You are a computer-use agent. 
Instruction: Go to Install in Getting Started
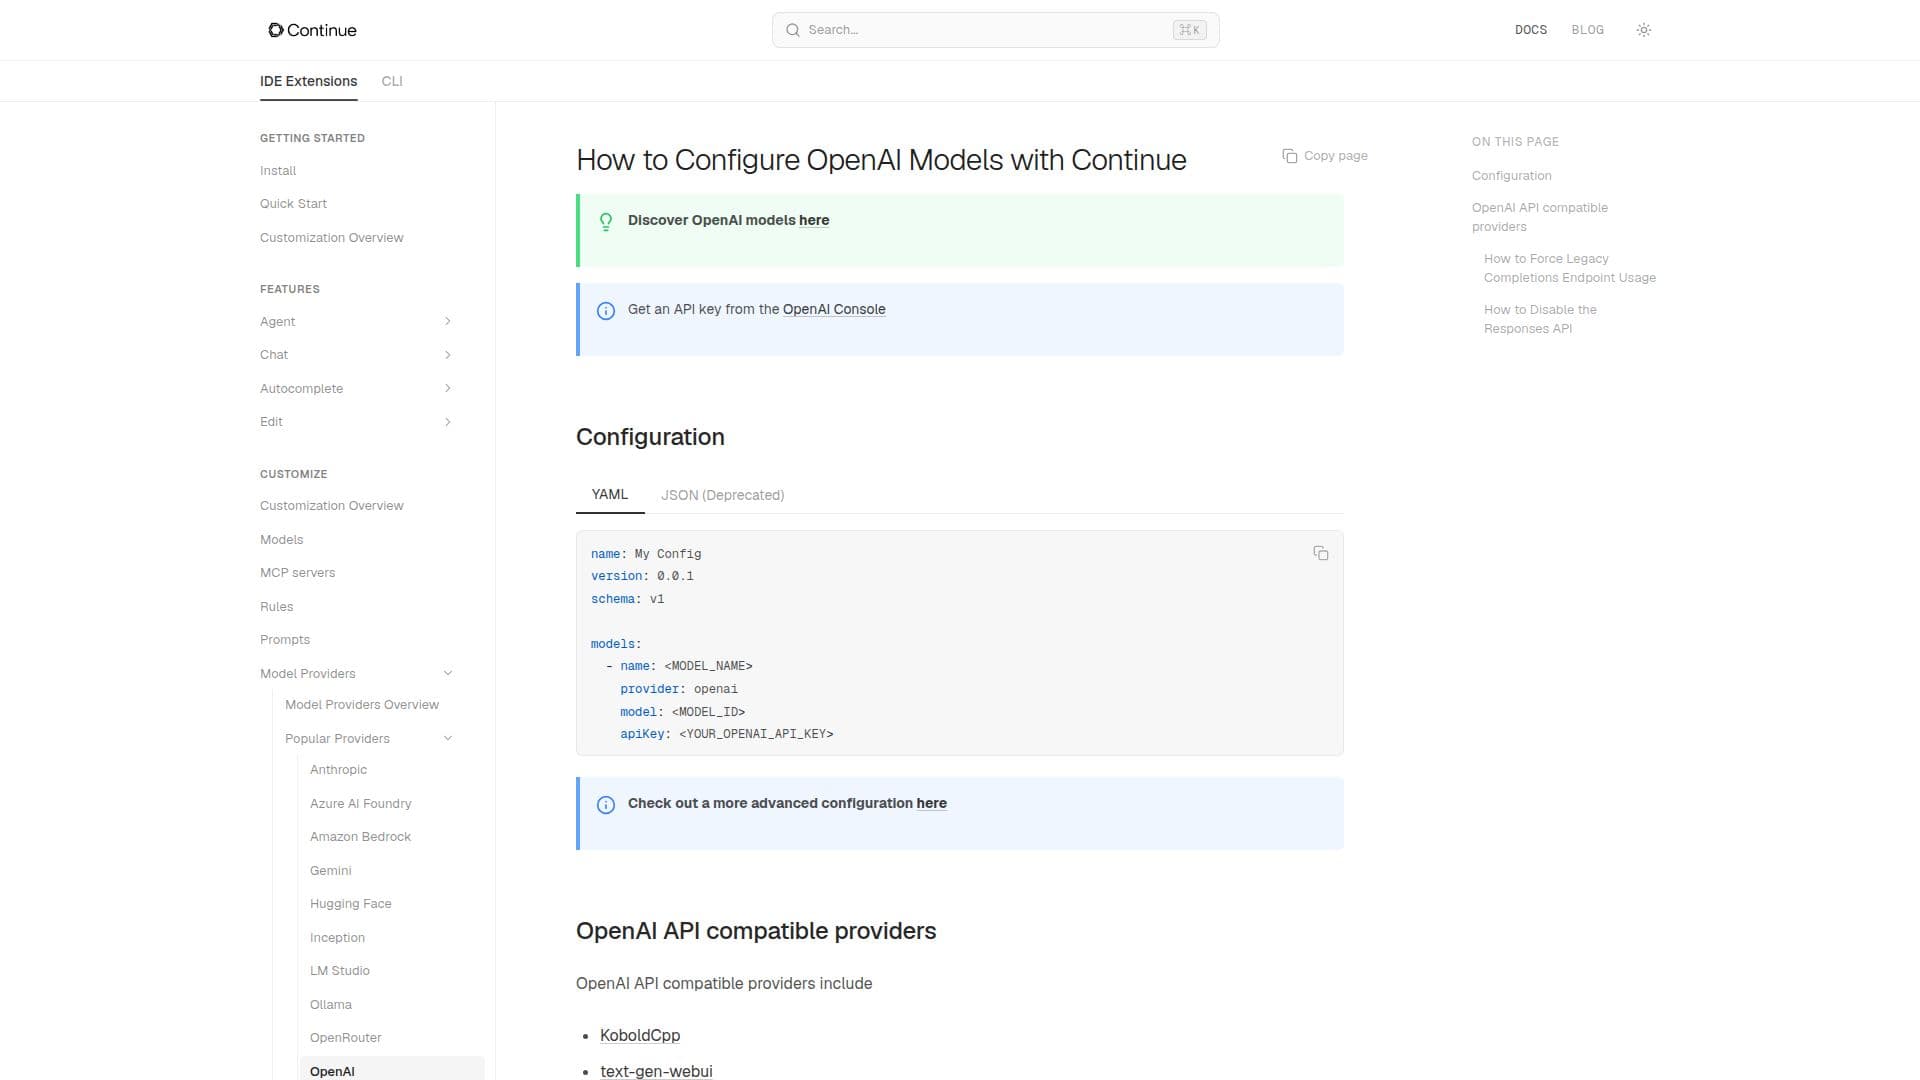coord(278,171)
